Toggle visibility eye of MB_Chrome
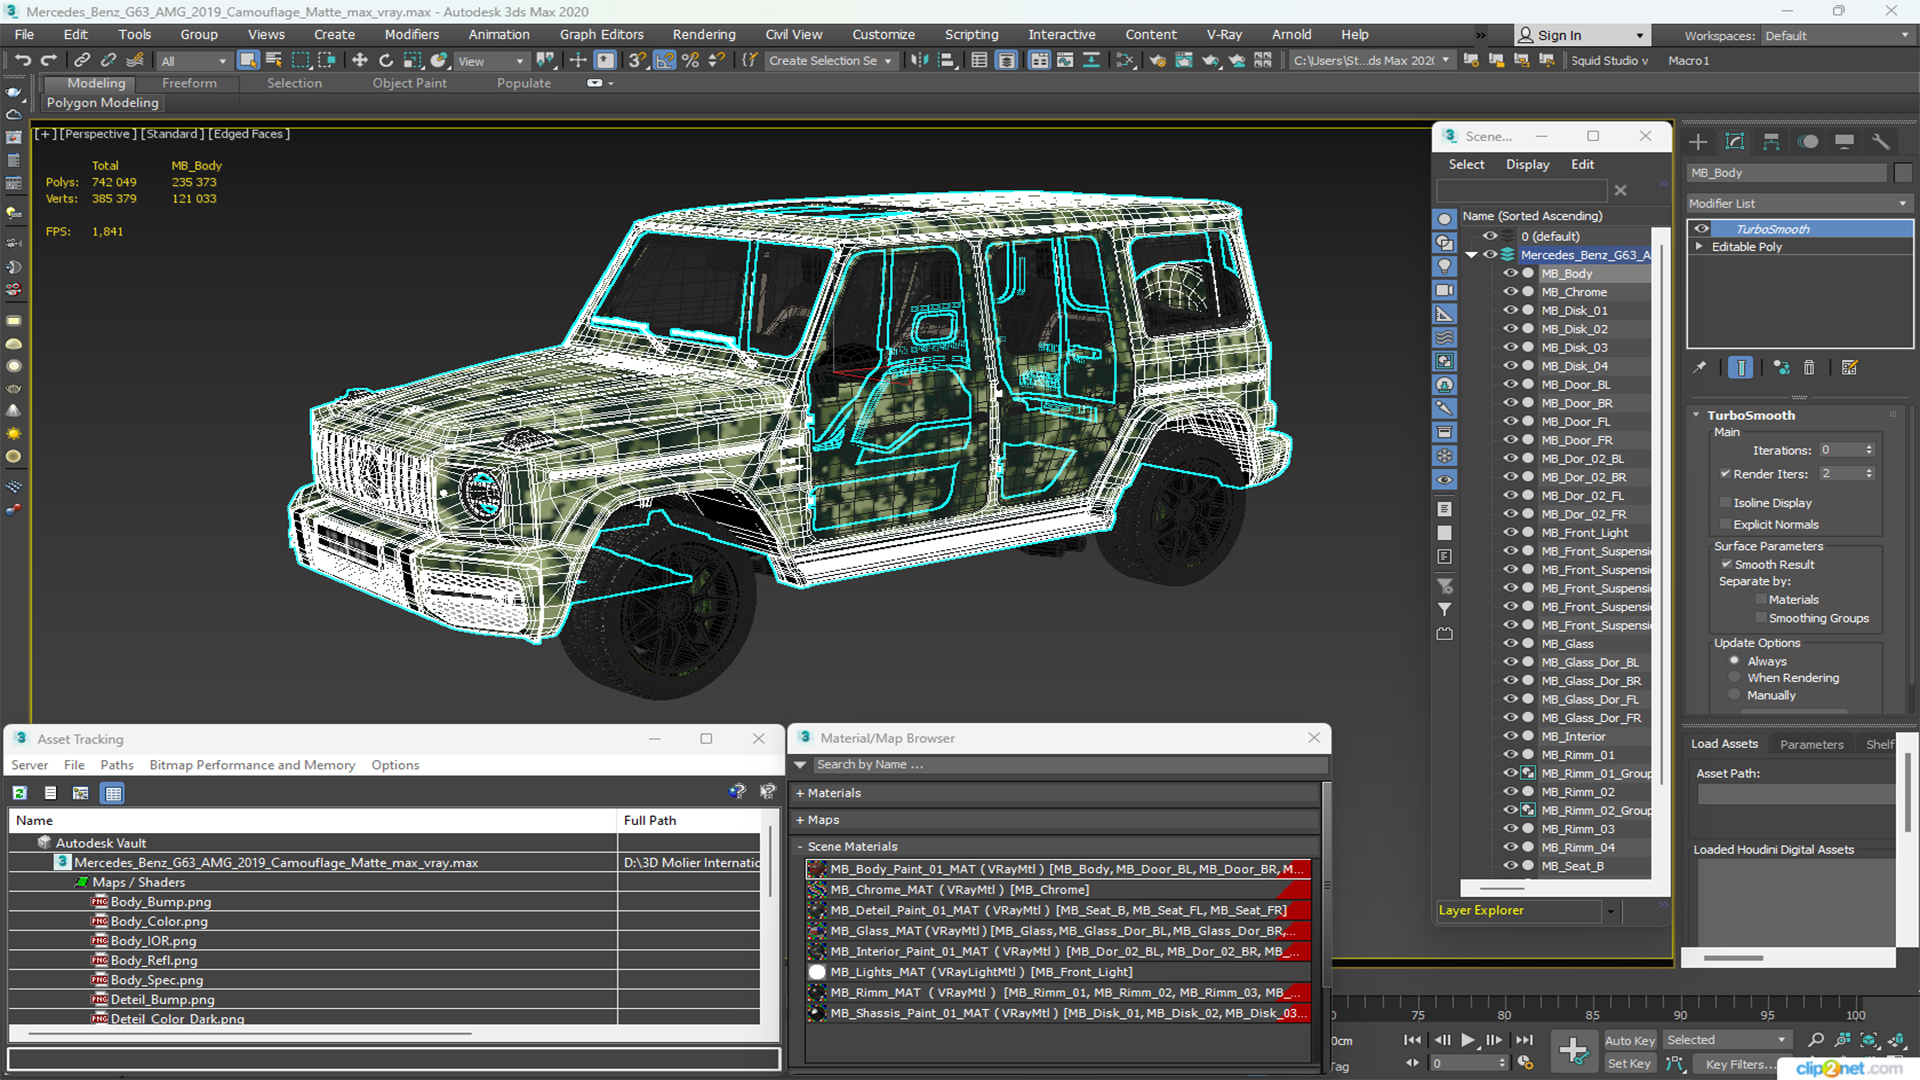Viewport: 1920px width, 1080px height. coord(1510,292)
